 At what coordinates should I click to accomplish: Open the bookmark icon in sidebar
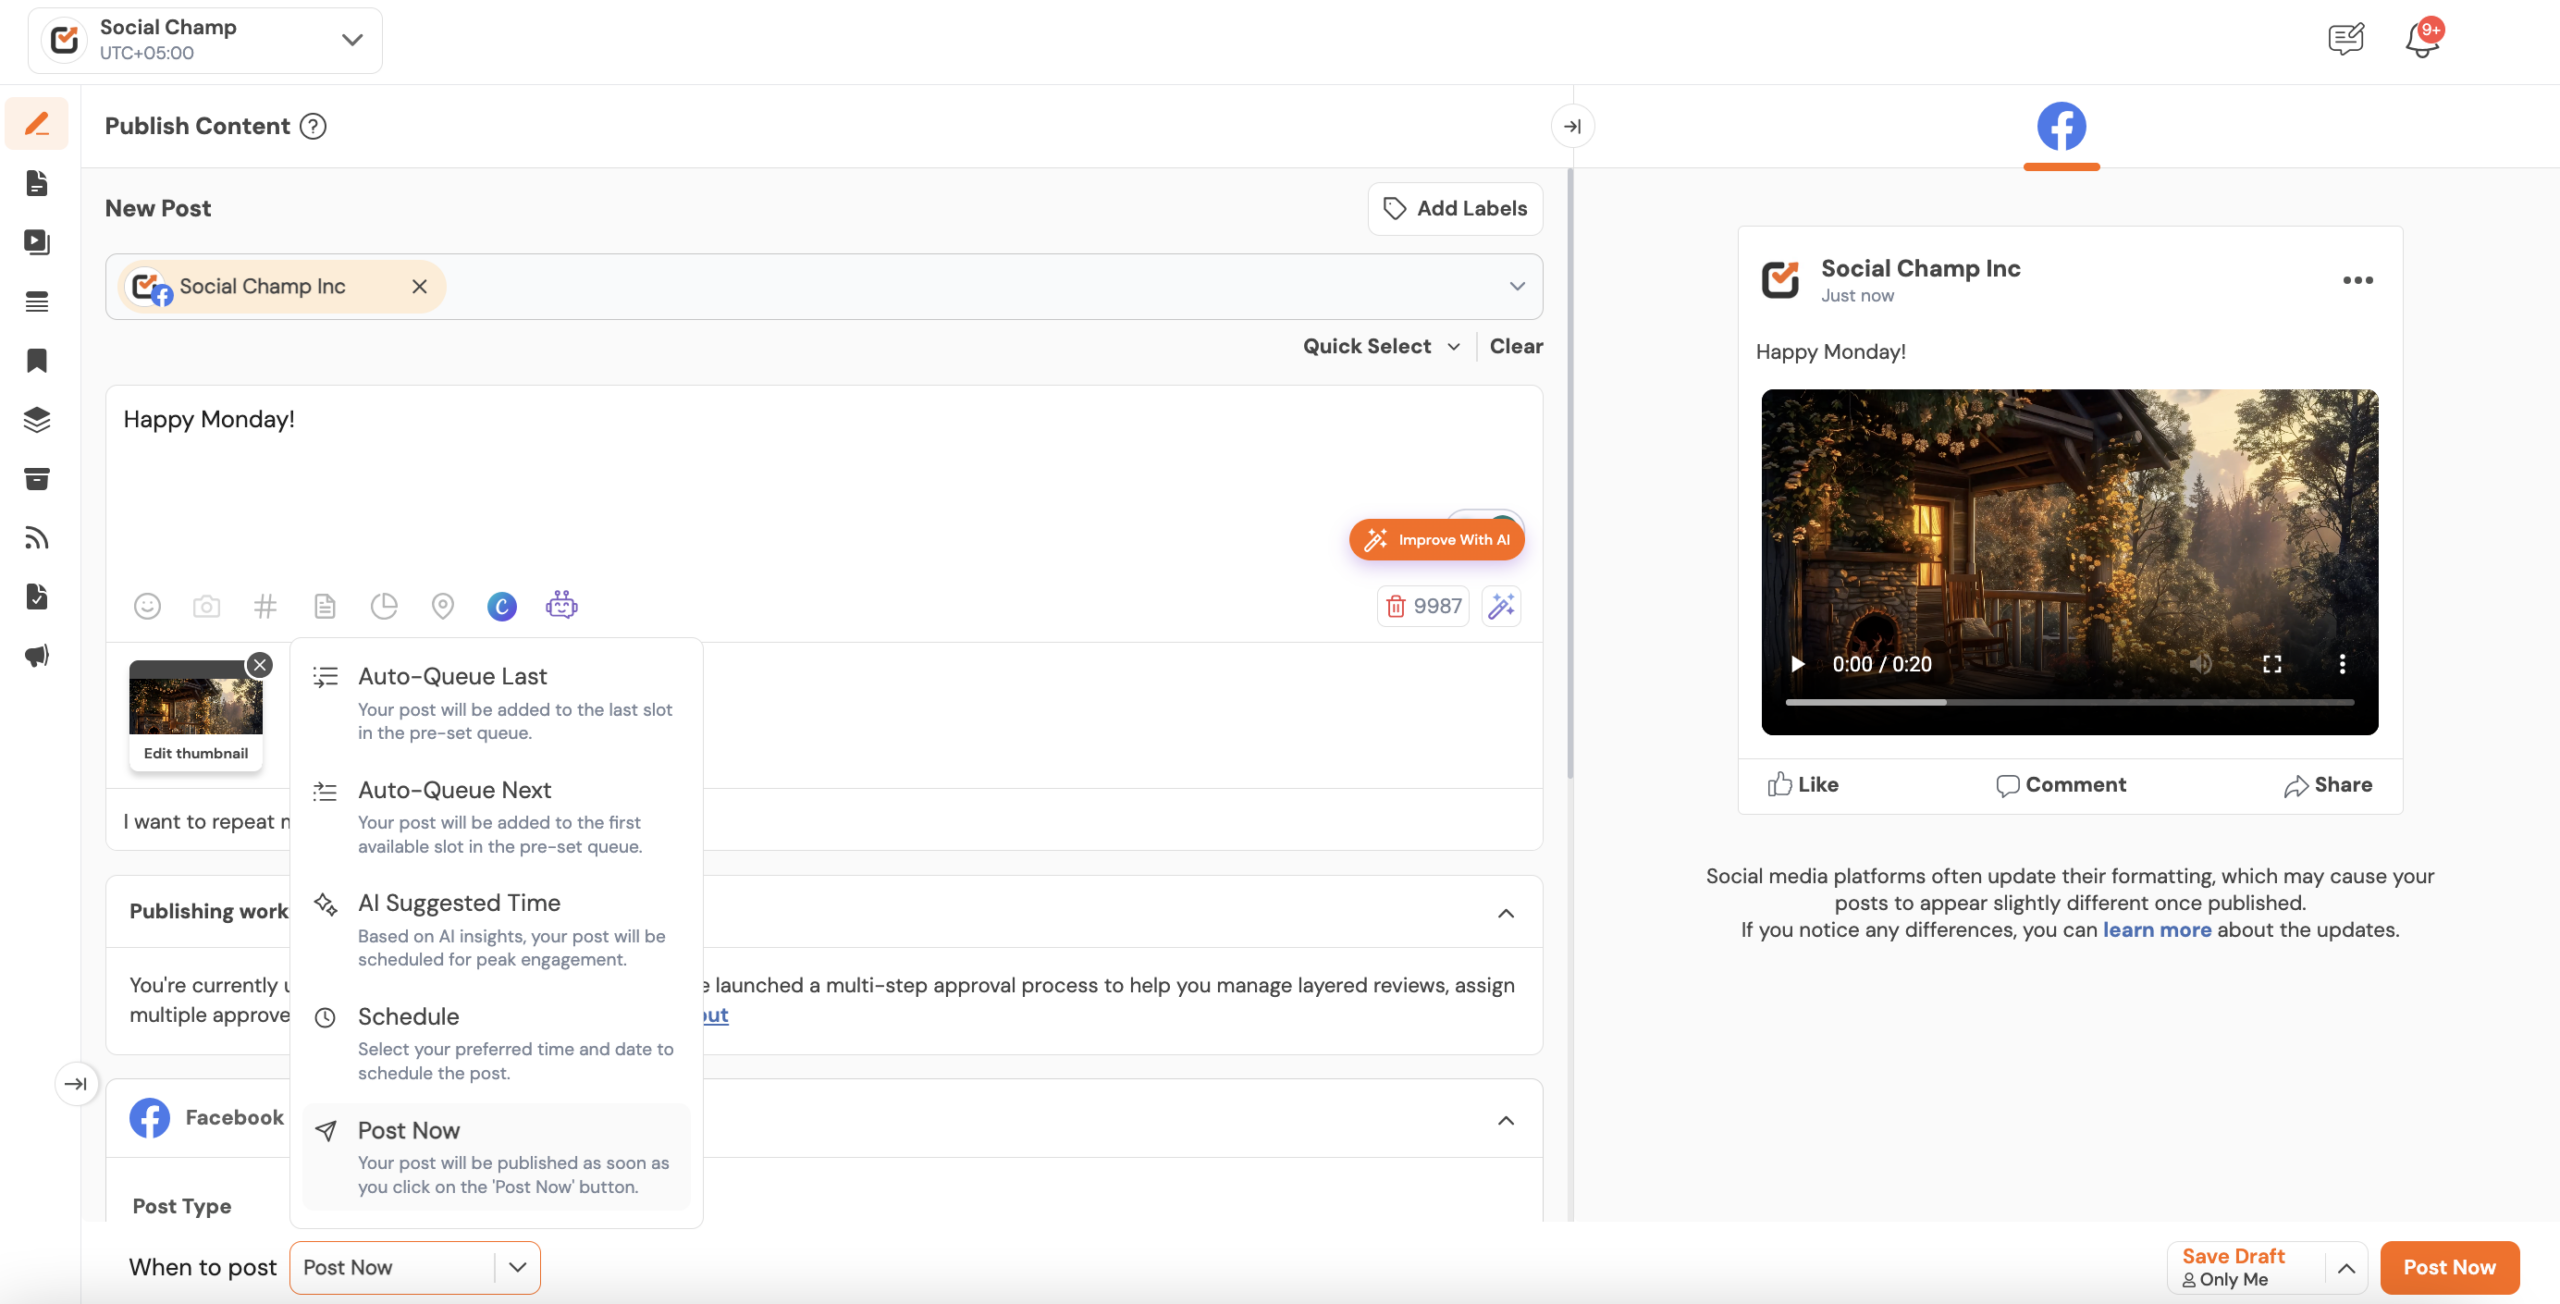pos(37,361)
